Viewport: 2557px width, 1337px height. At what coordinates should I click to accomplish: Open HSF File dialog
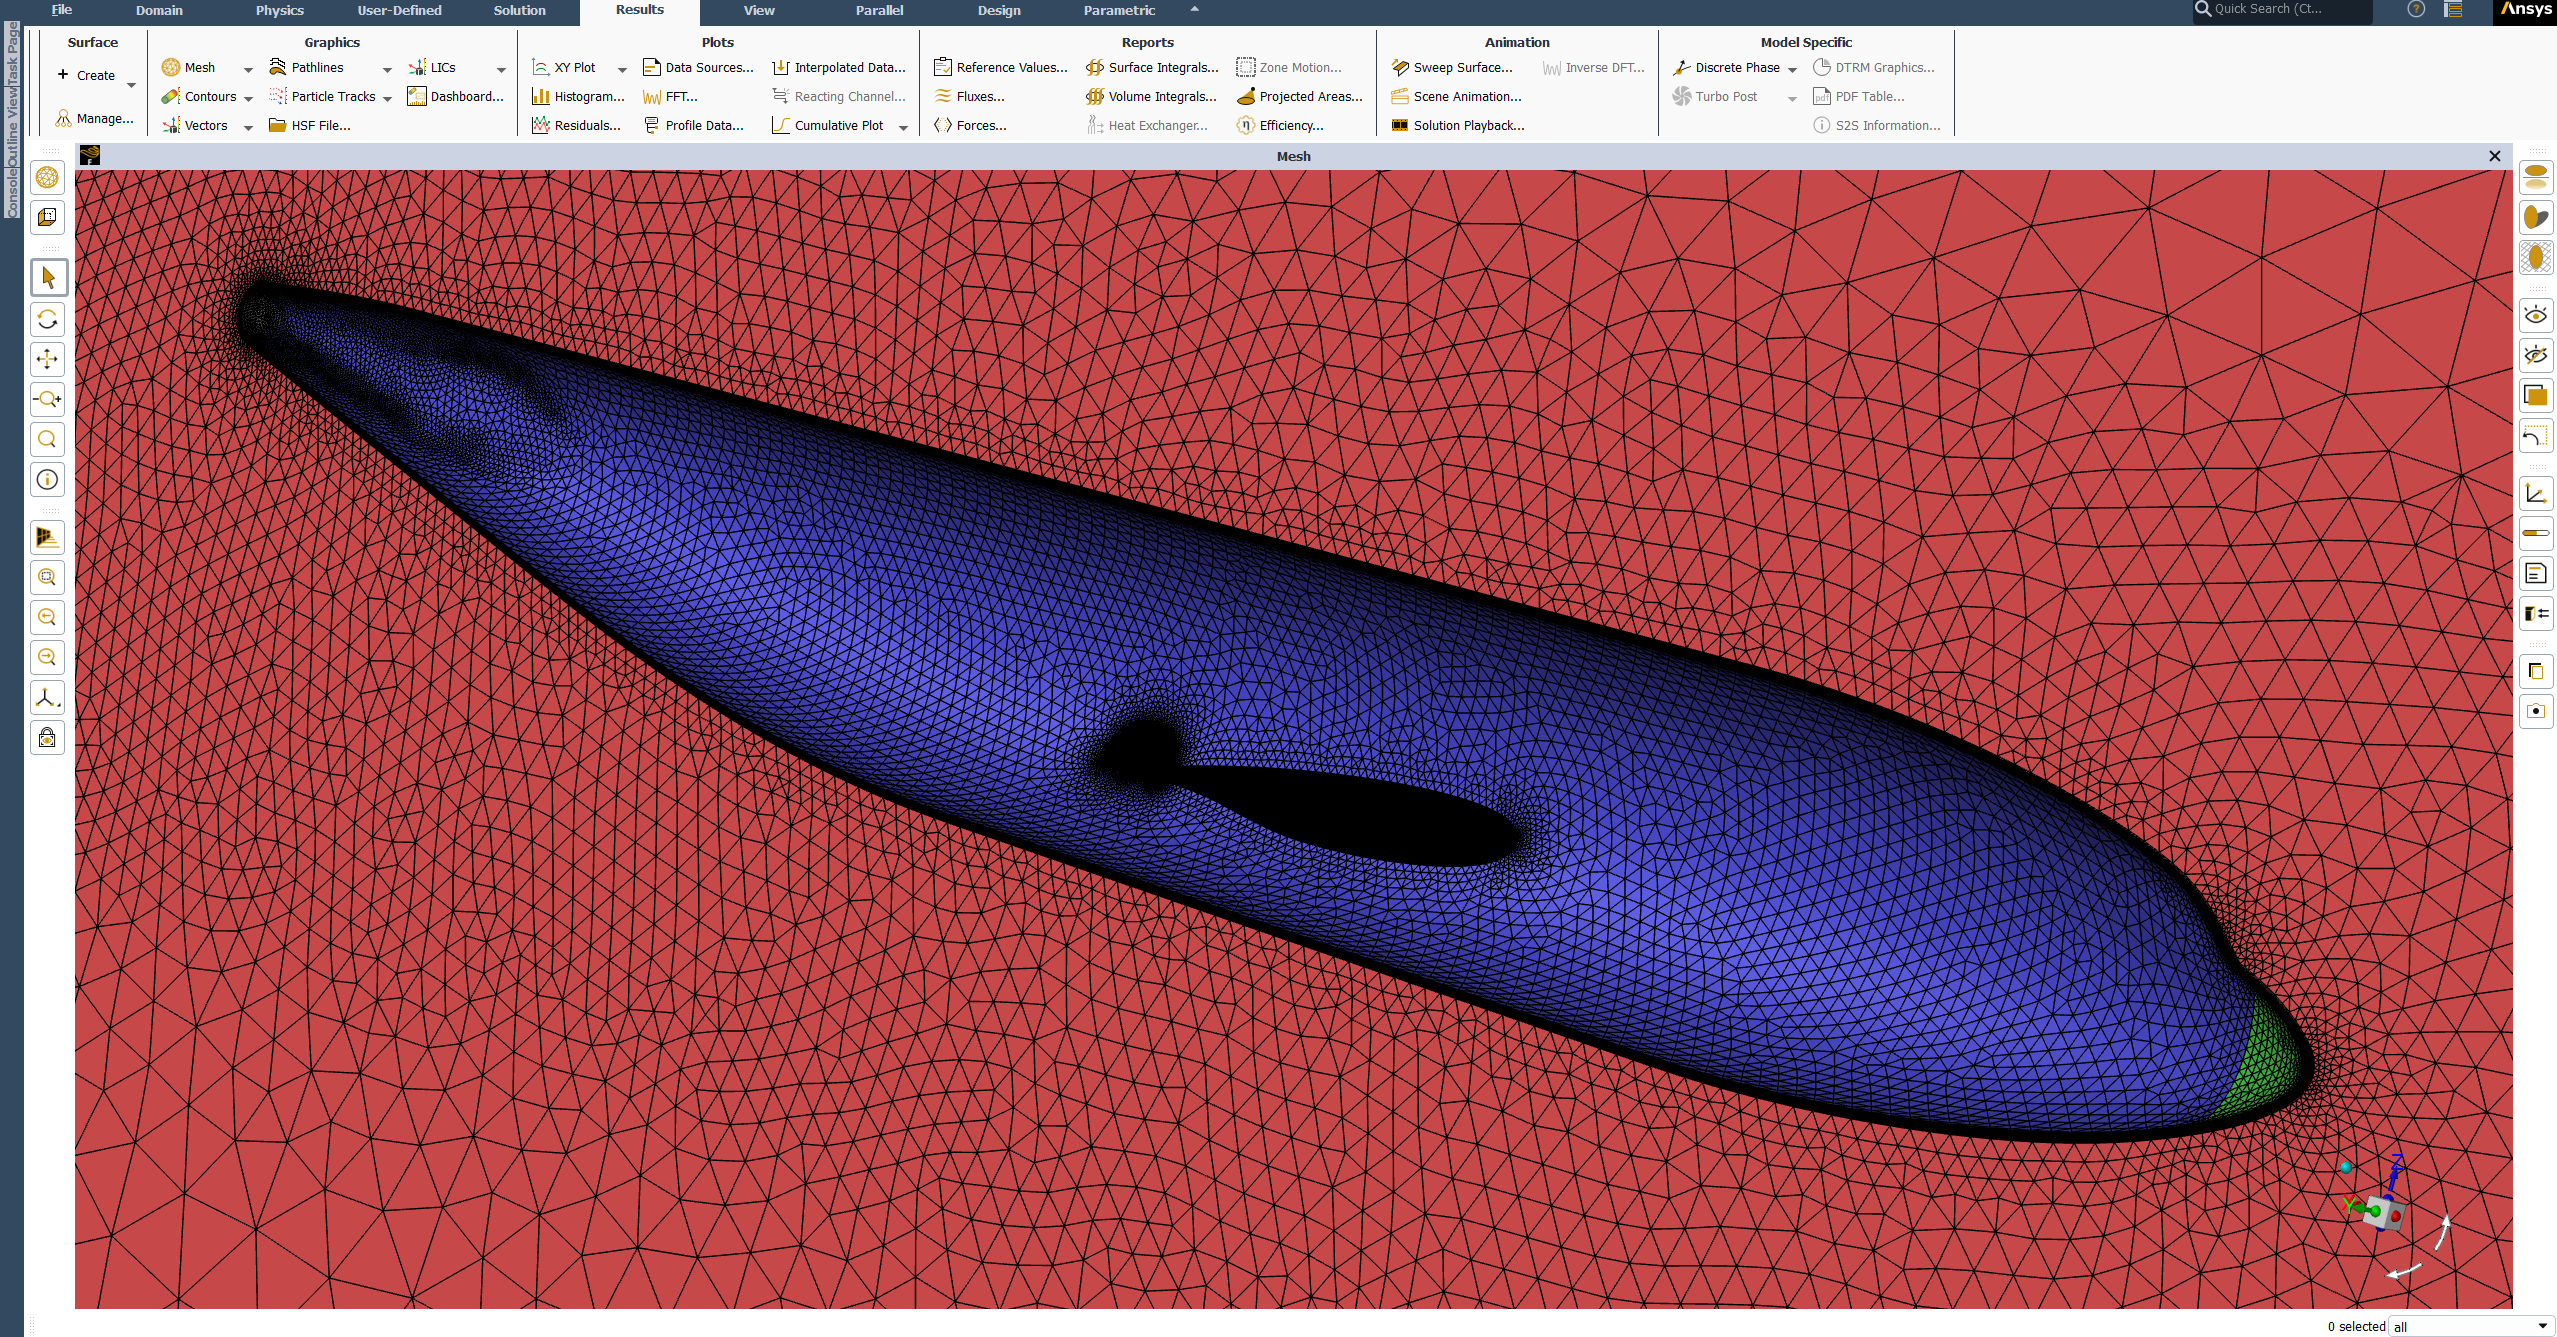(x=310, y=126)
